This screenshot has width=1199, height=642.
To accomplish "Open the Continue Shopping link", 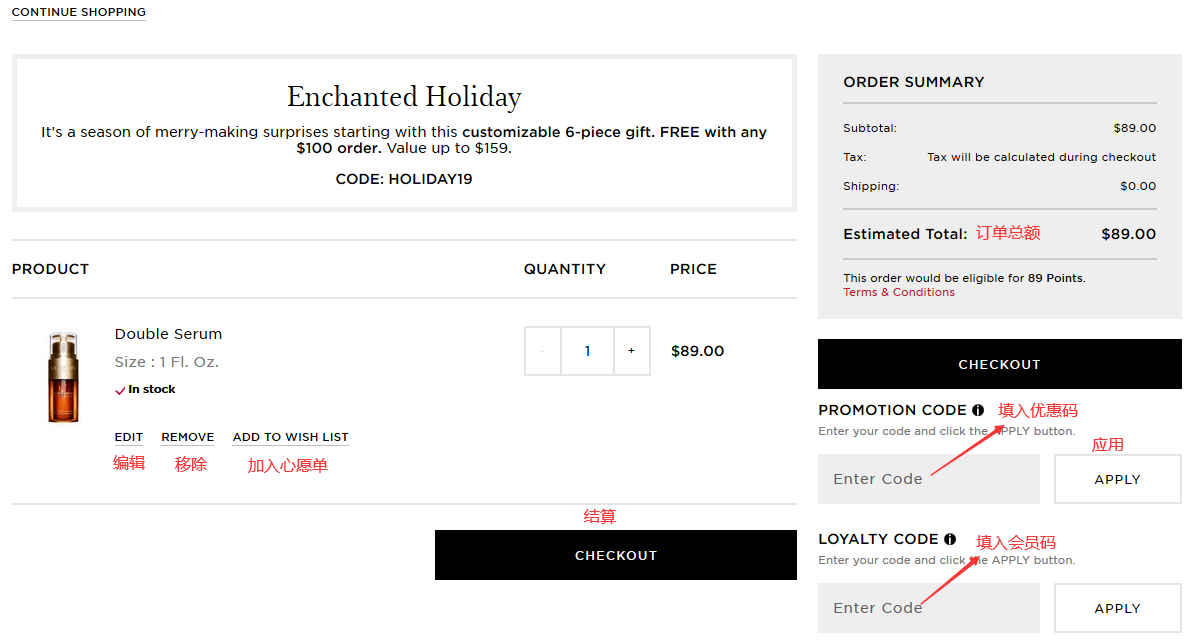I will click(79, 12).
